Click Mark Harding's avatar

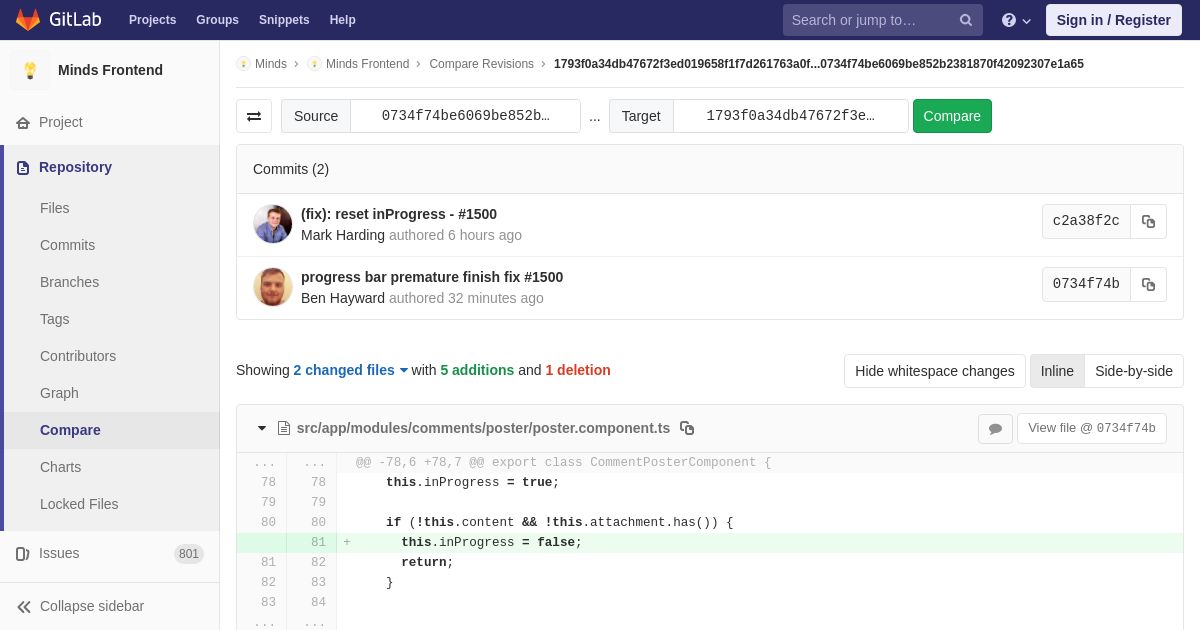(x=273, y=224)
